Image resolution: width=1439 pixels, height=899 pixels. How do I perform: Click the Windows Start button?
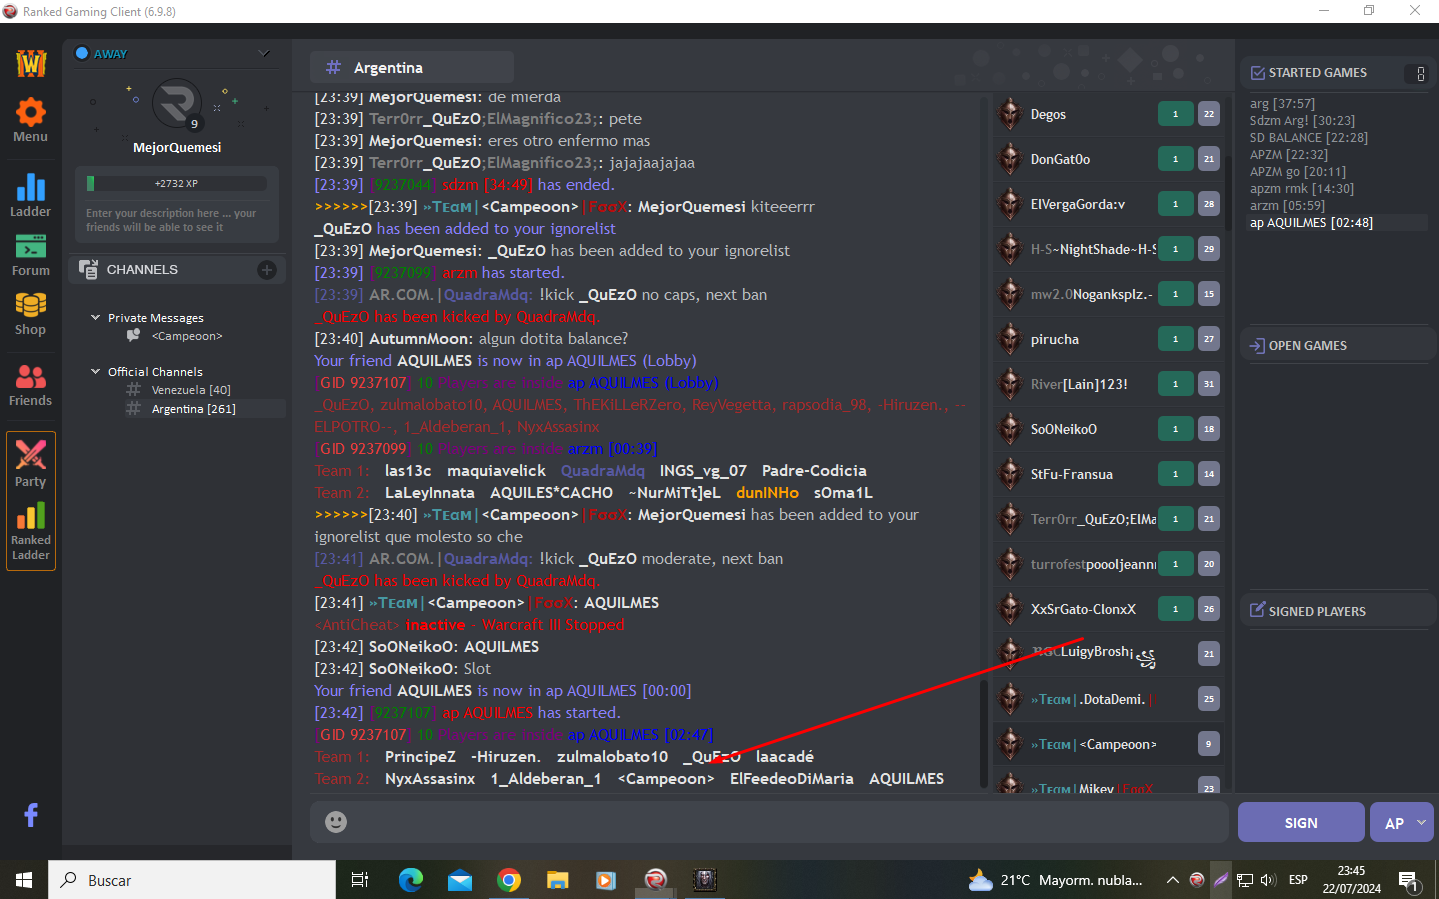point(24,880)
